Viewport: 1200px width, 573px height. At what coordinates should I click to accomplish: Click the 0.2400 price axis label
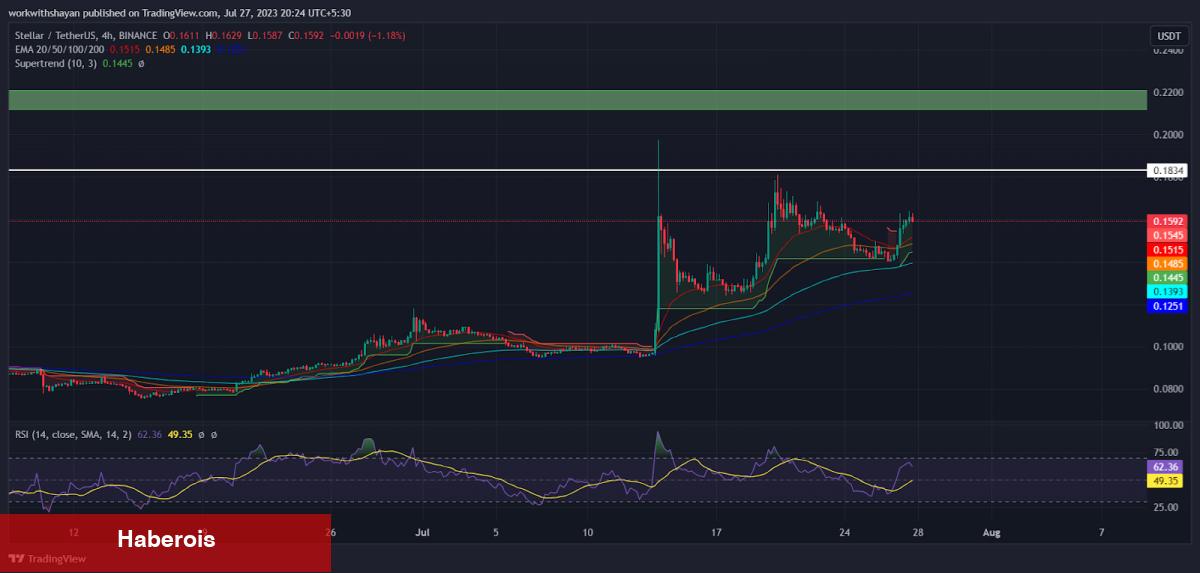[1168, 49]
